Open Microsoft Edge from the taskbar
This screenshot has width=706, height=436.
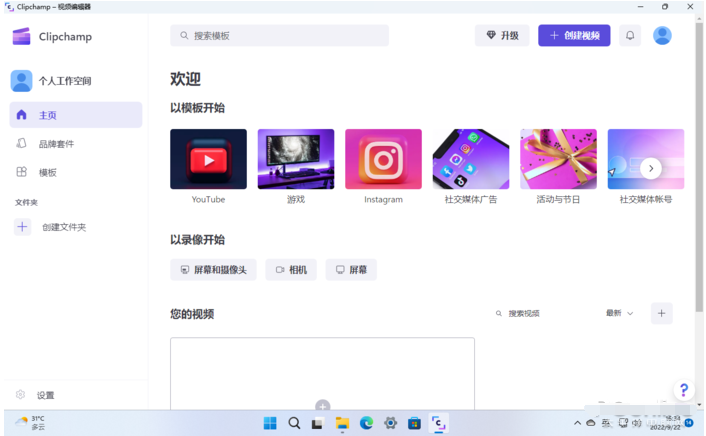point(367,423)
